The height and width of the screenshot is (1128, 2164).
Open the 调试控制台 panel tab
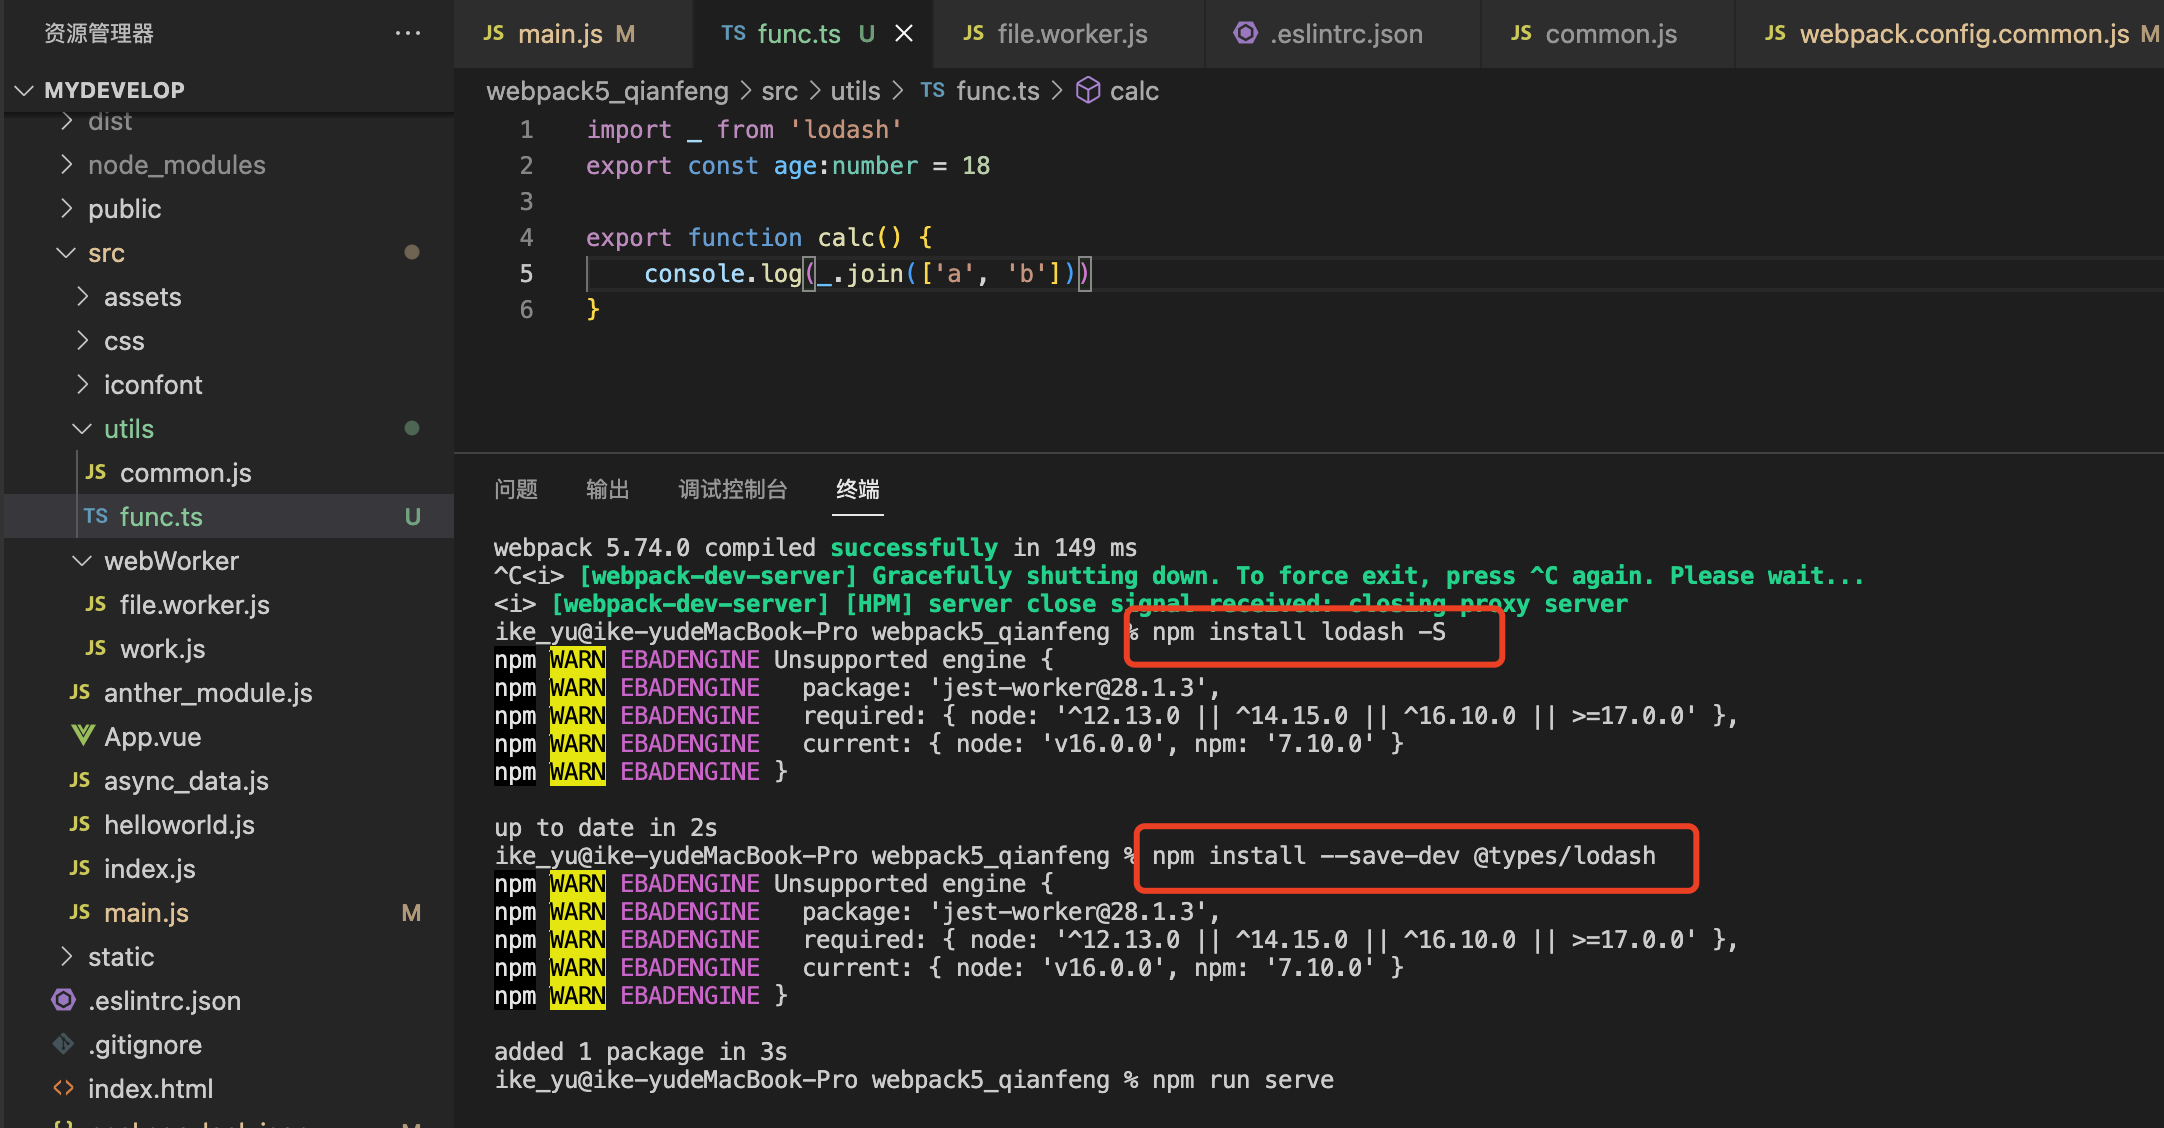tap(732, 489)
